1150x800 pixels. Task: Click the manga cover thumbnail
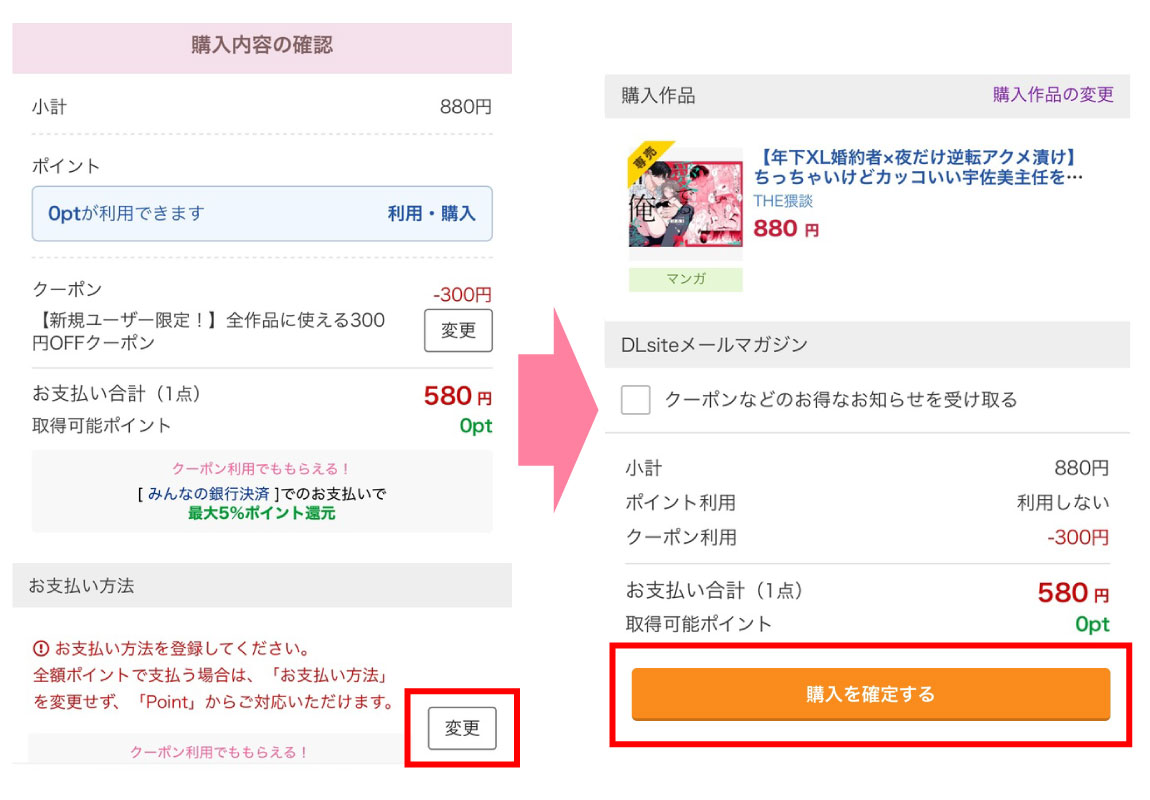click(686, 203)
